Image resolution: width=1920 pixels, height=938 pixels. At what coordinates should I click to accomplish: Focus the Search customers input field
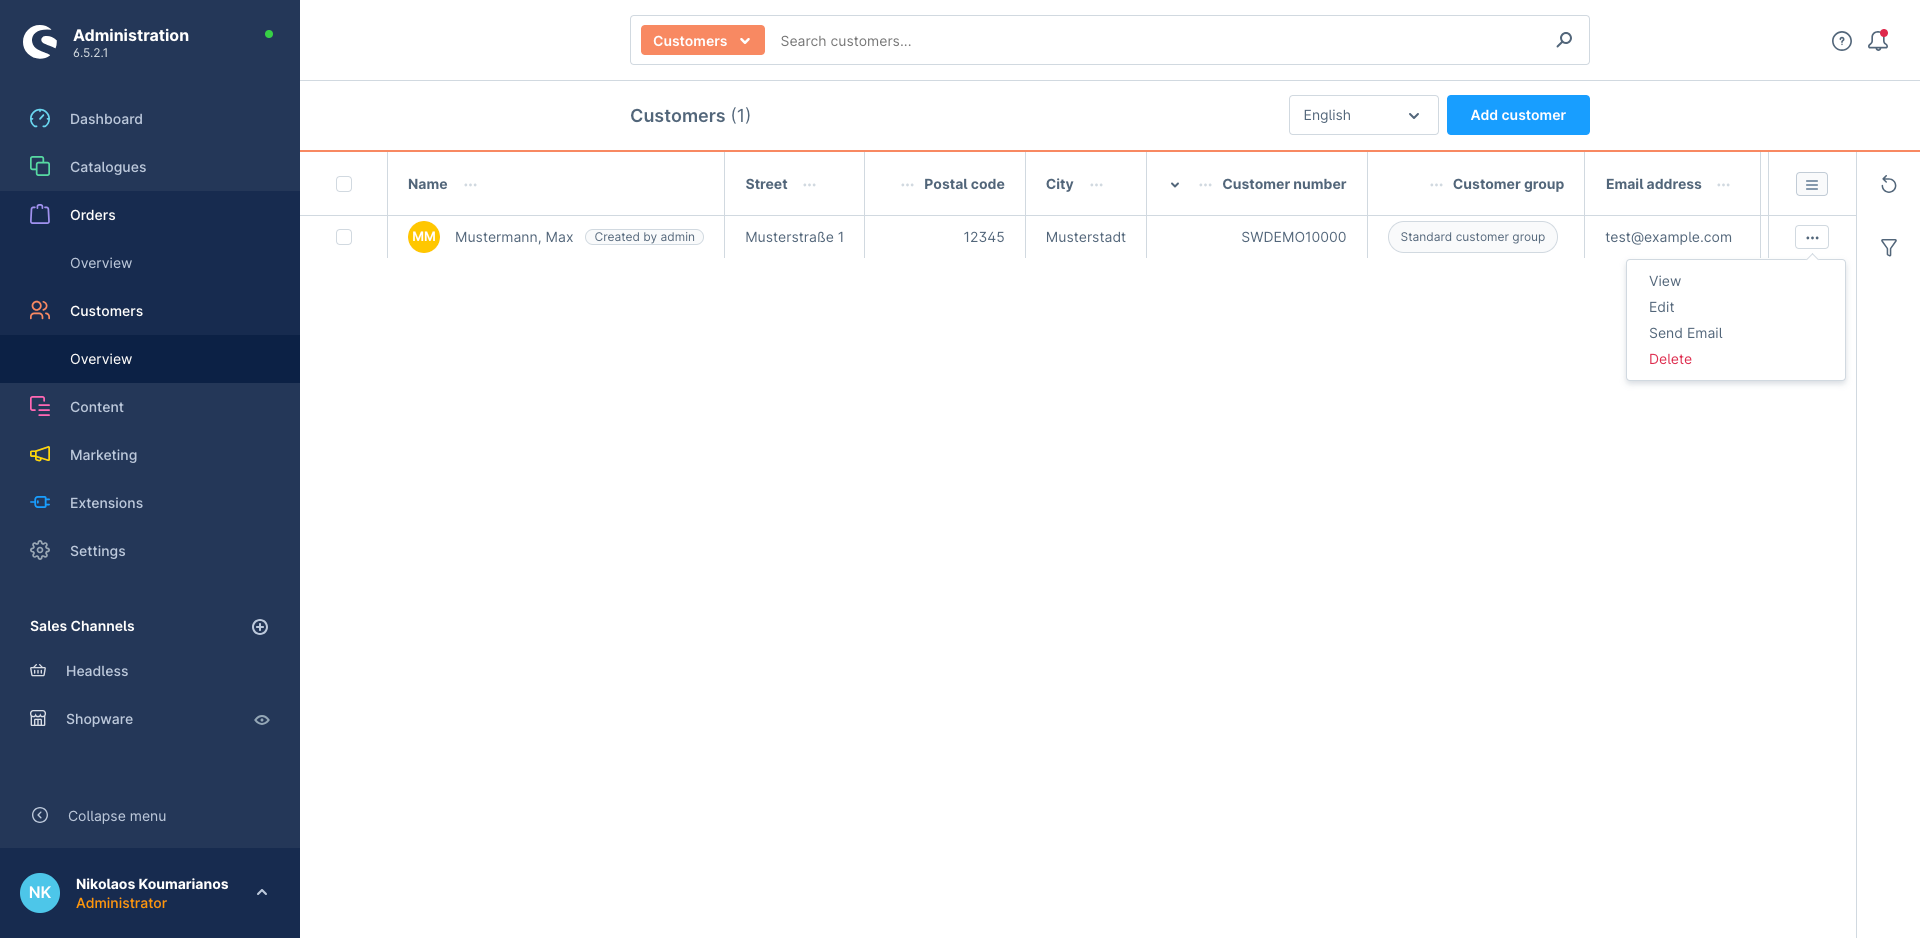[1160, 41]
